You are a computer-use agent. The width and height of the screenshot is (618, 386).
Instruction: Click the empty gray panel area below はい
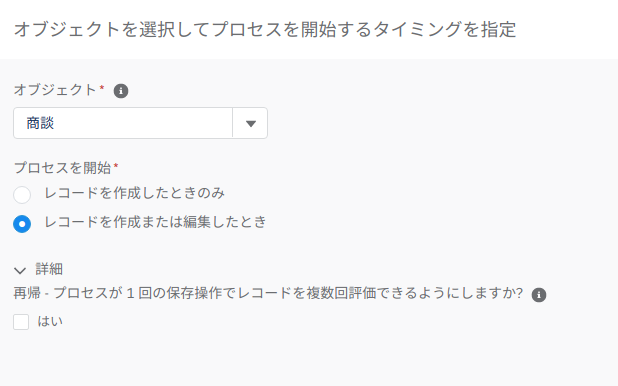click(x=309, y=359)
